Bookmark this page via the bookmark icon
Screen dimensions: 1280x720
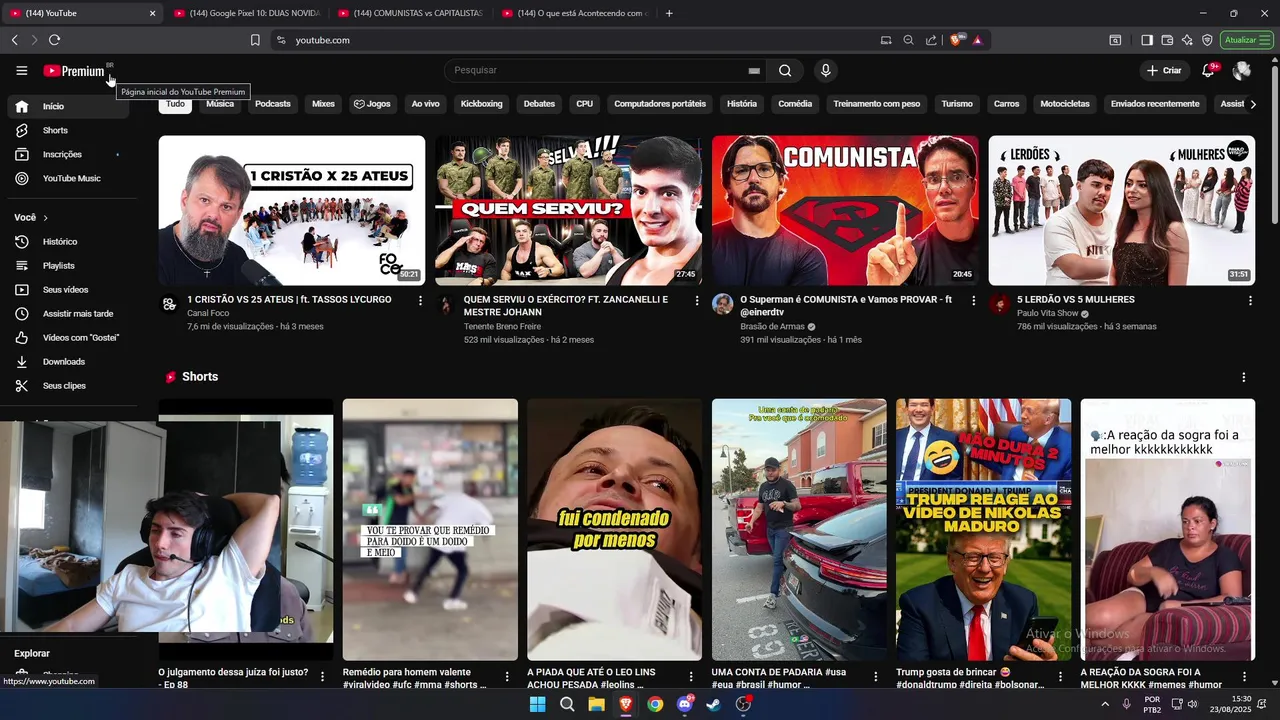coord(255,40)
